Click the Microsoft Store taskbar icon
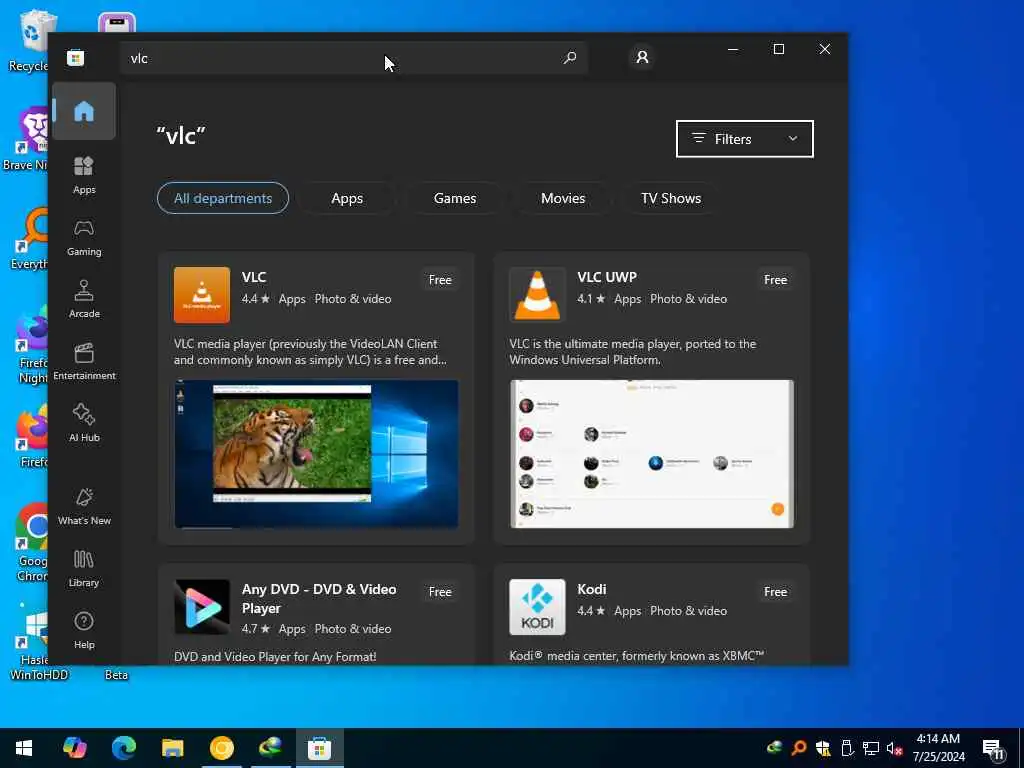Screen dimensions: 1024x768 click(x=319, y=748)
